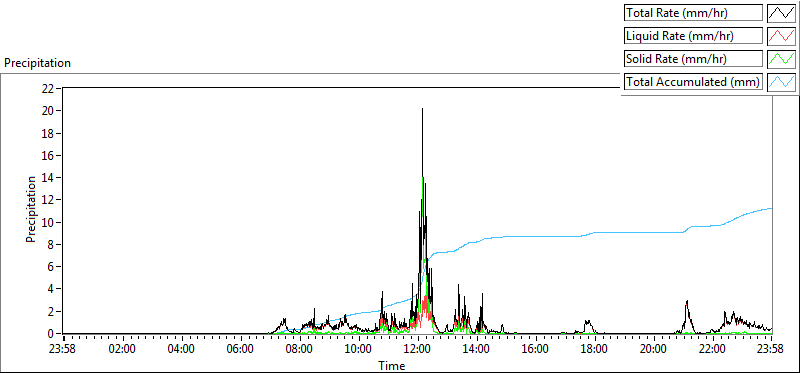Click the Total Accumulated blue line sample icon

tap(782, 82)
